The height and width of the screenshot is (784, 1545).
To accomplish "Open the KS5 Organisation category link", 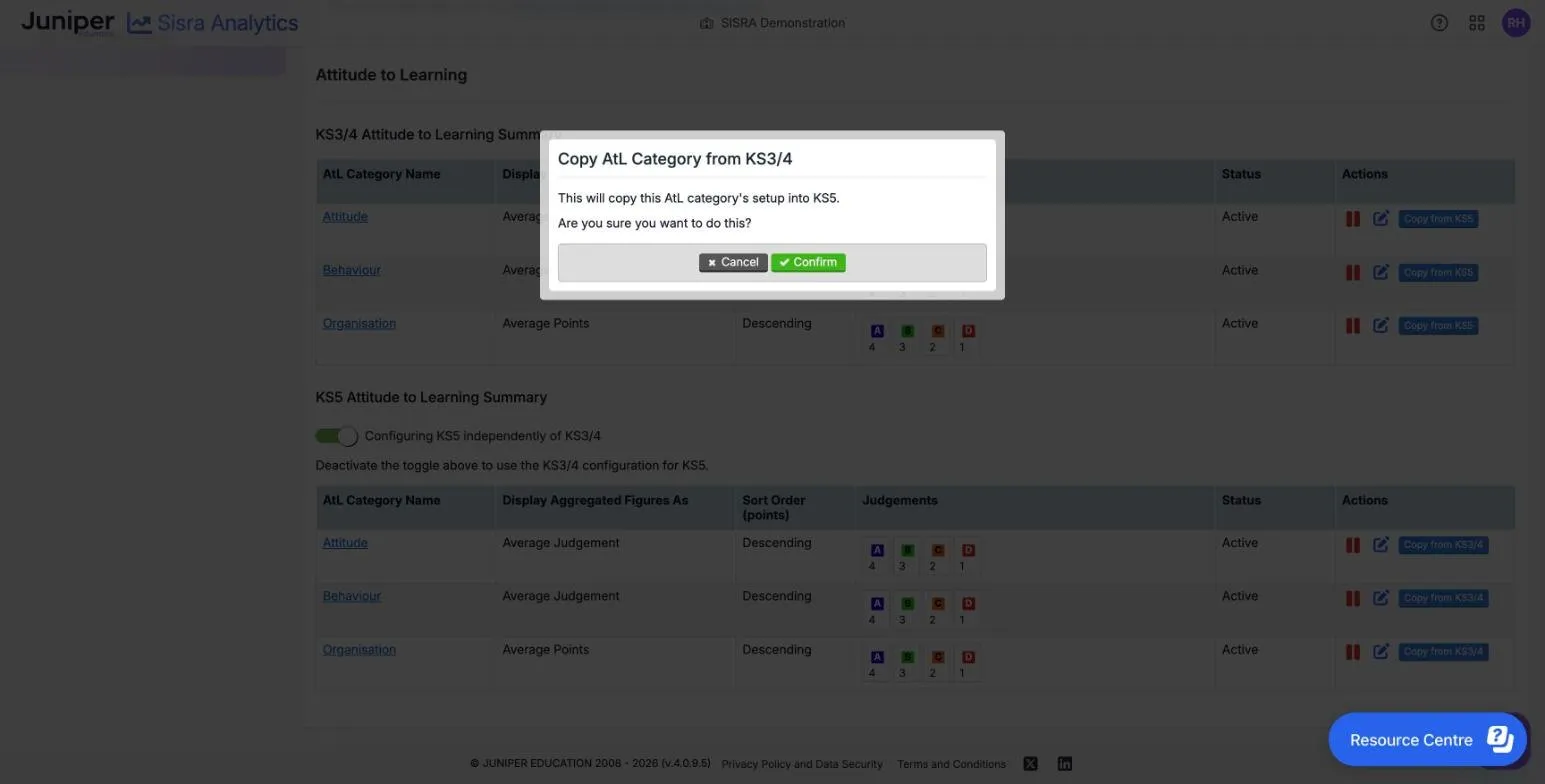I will [x=359, y=649].
